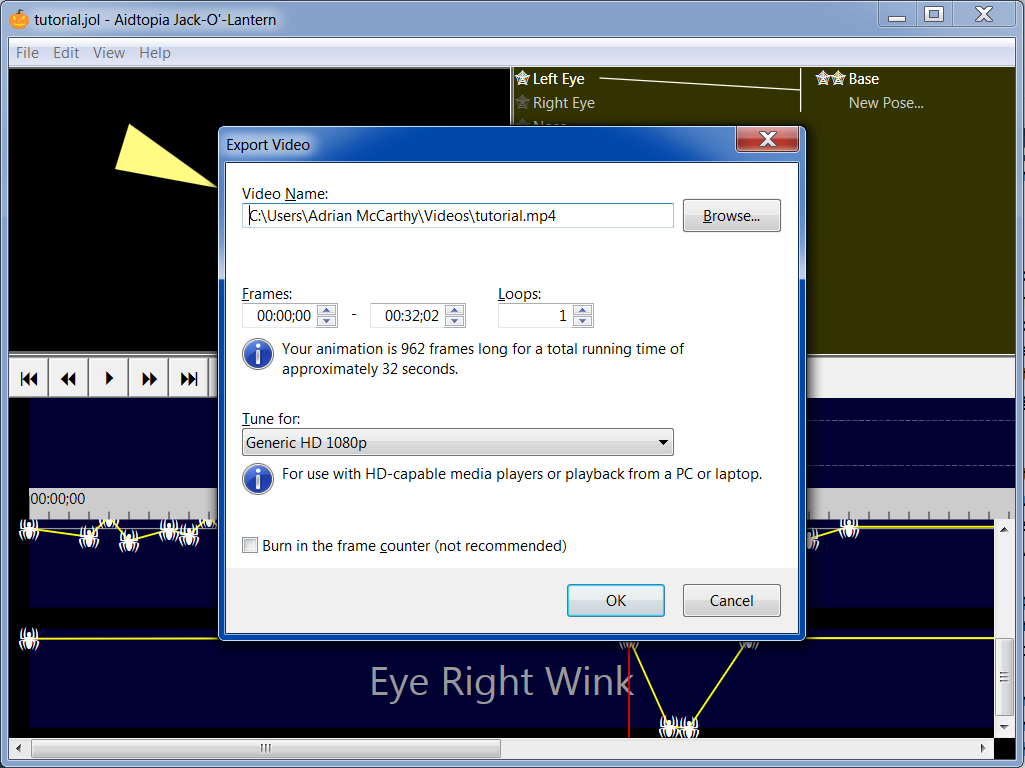Select the spider keyframe at timeline start 00:00;00

point(29,529)
